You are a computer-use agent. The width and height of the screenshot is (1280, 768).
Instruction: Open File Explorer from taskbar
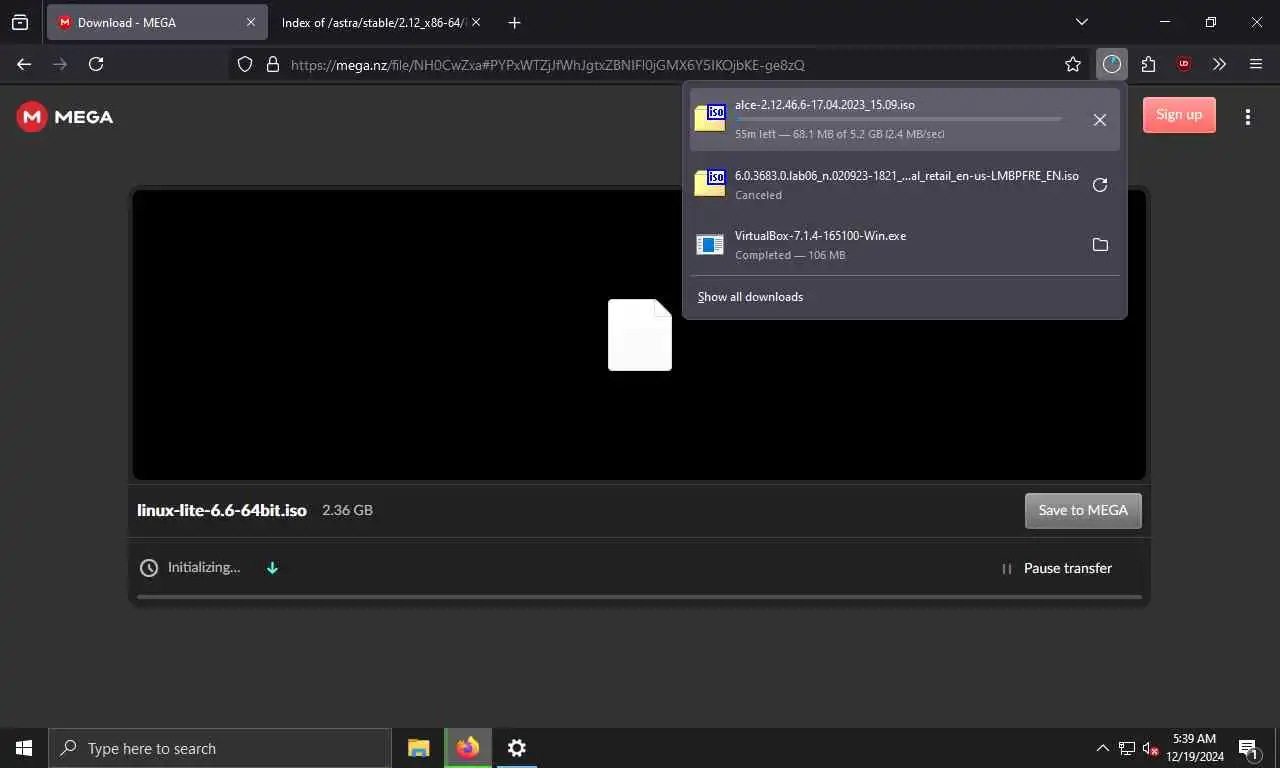coord(419,748)
